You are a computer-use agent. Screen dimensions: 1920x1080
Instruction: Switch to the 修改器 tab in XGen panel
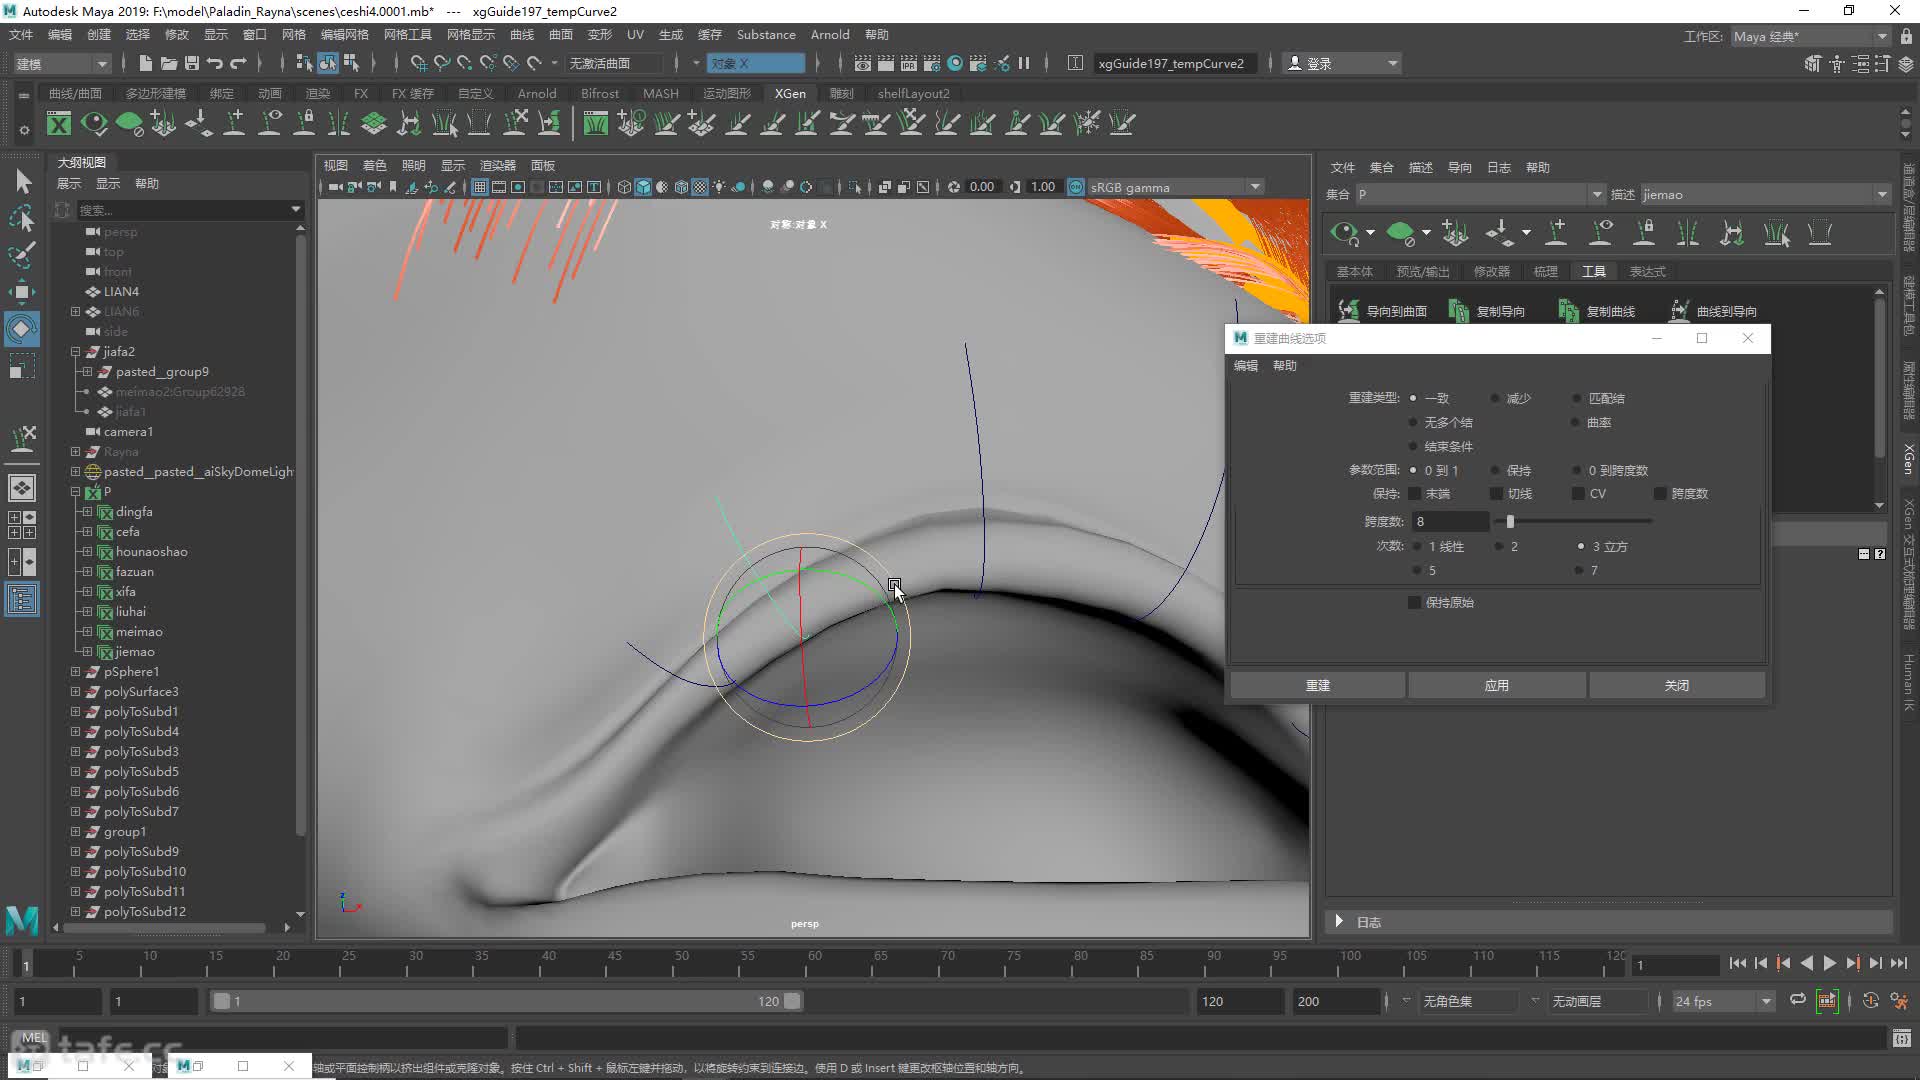pyautogui.click(x=1491, y=271)
